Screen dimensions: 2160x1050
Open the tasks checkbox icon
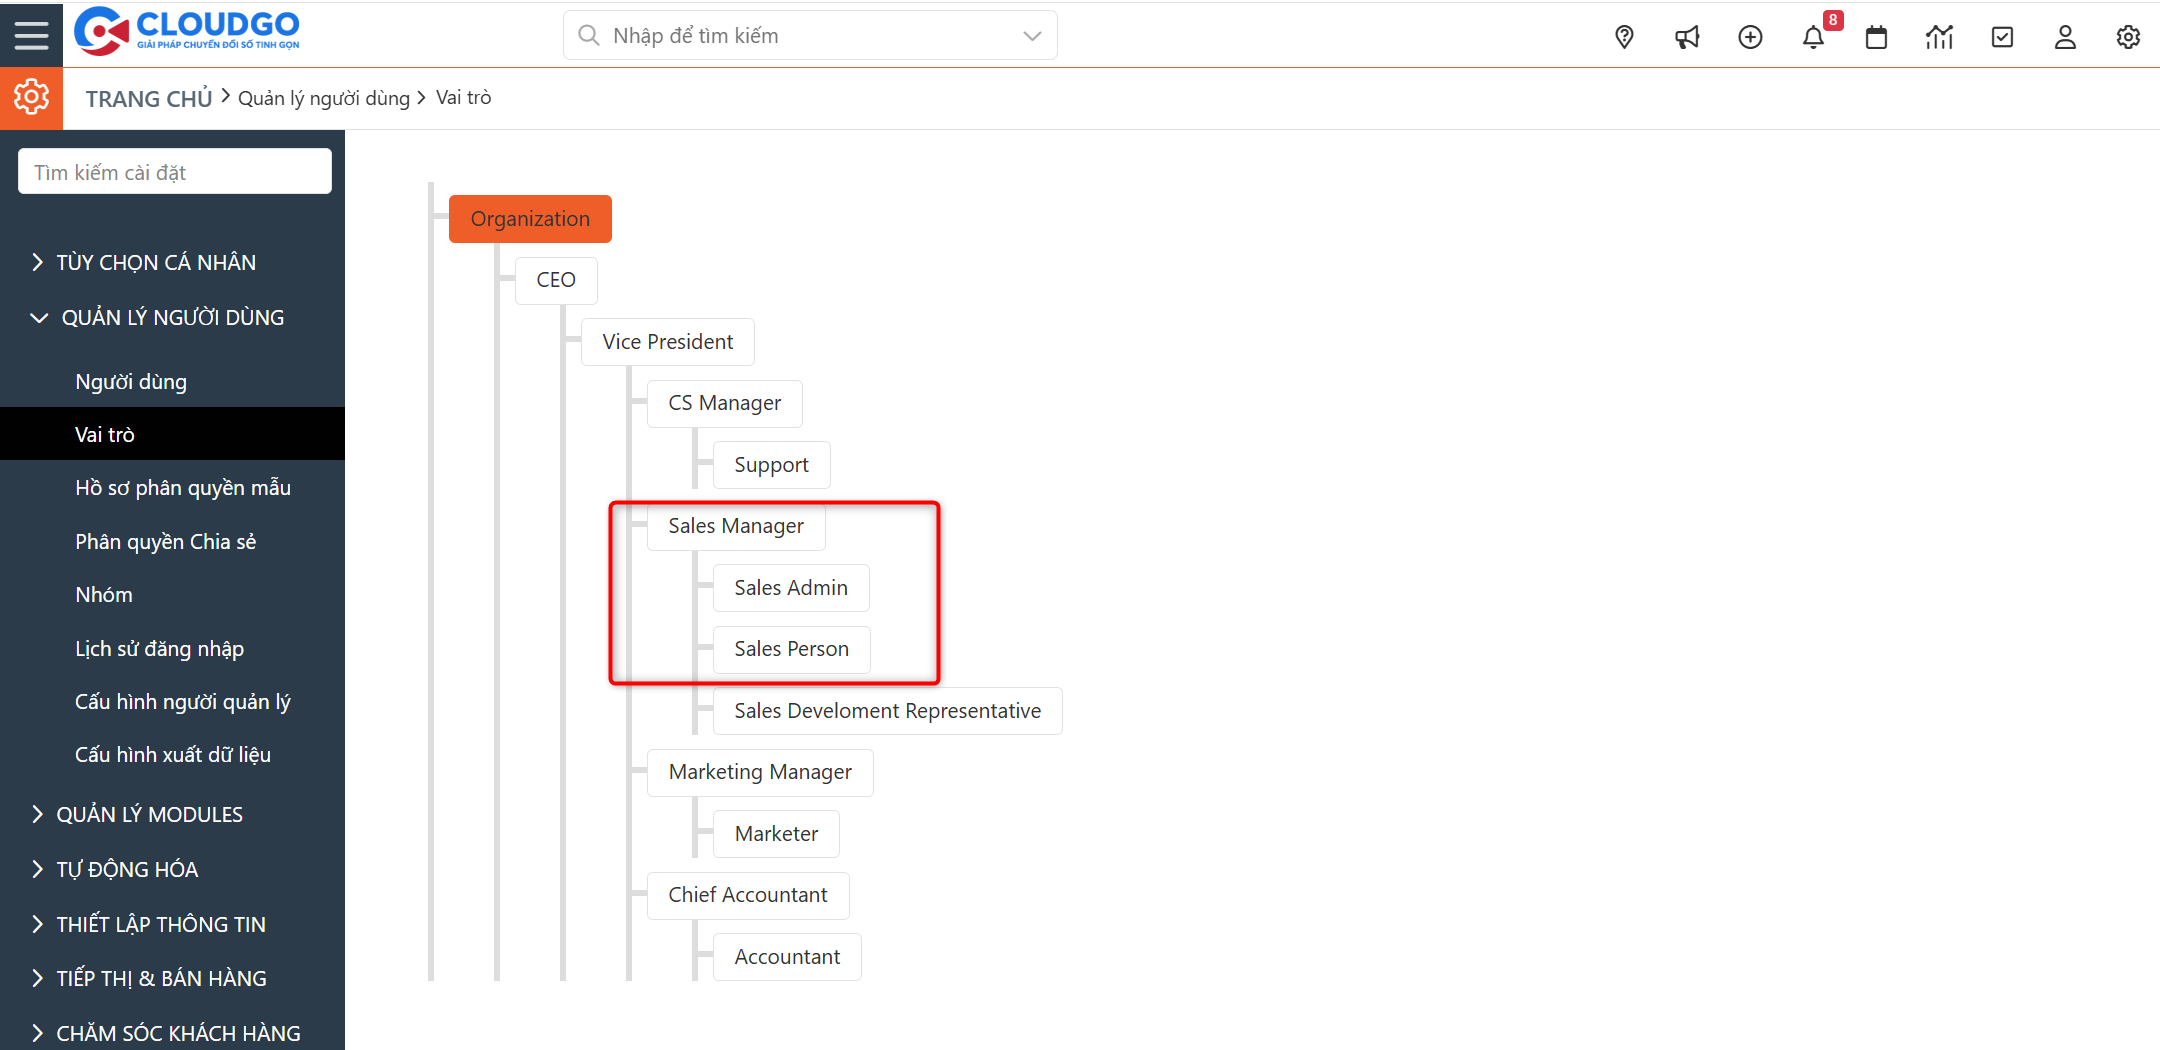tap(2002, 35)
